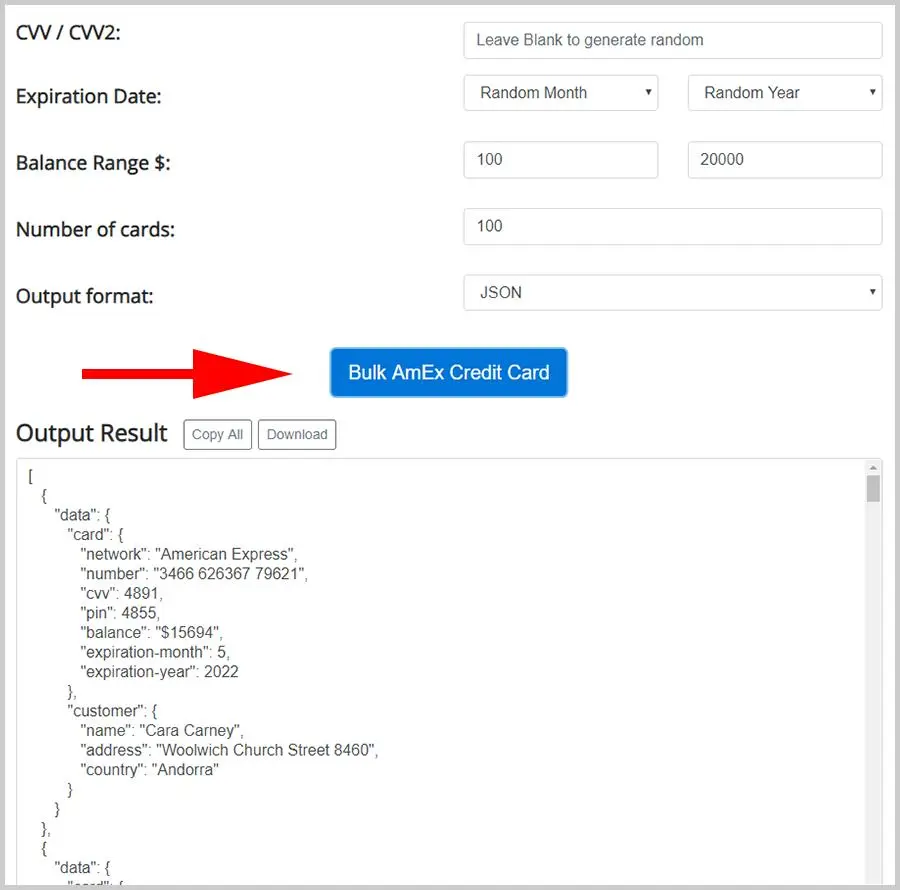Image resolution: width=900 pixels, height=890 pixels.
Task: Click the CVV / CVV2 label
Action: [x=68, y=33]
